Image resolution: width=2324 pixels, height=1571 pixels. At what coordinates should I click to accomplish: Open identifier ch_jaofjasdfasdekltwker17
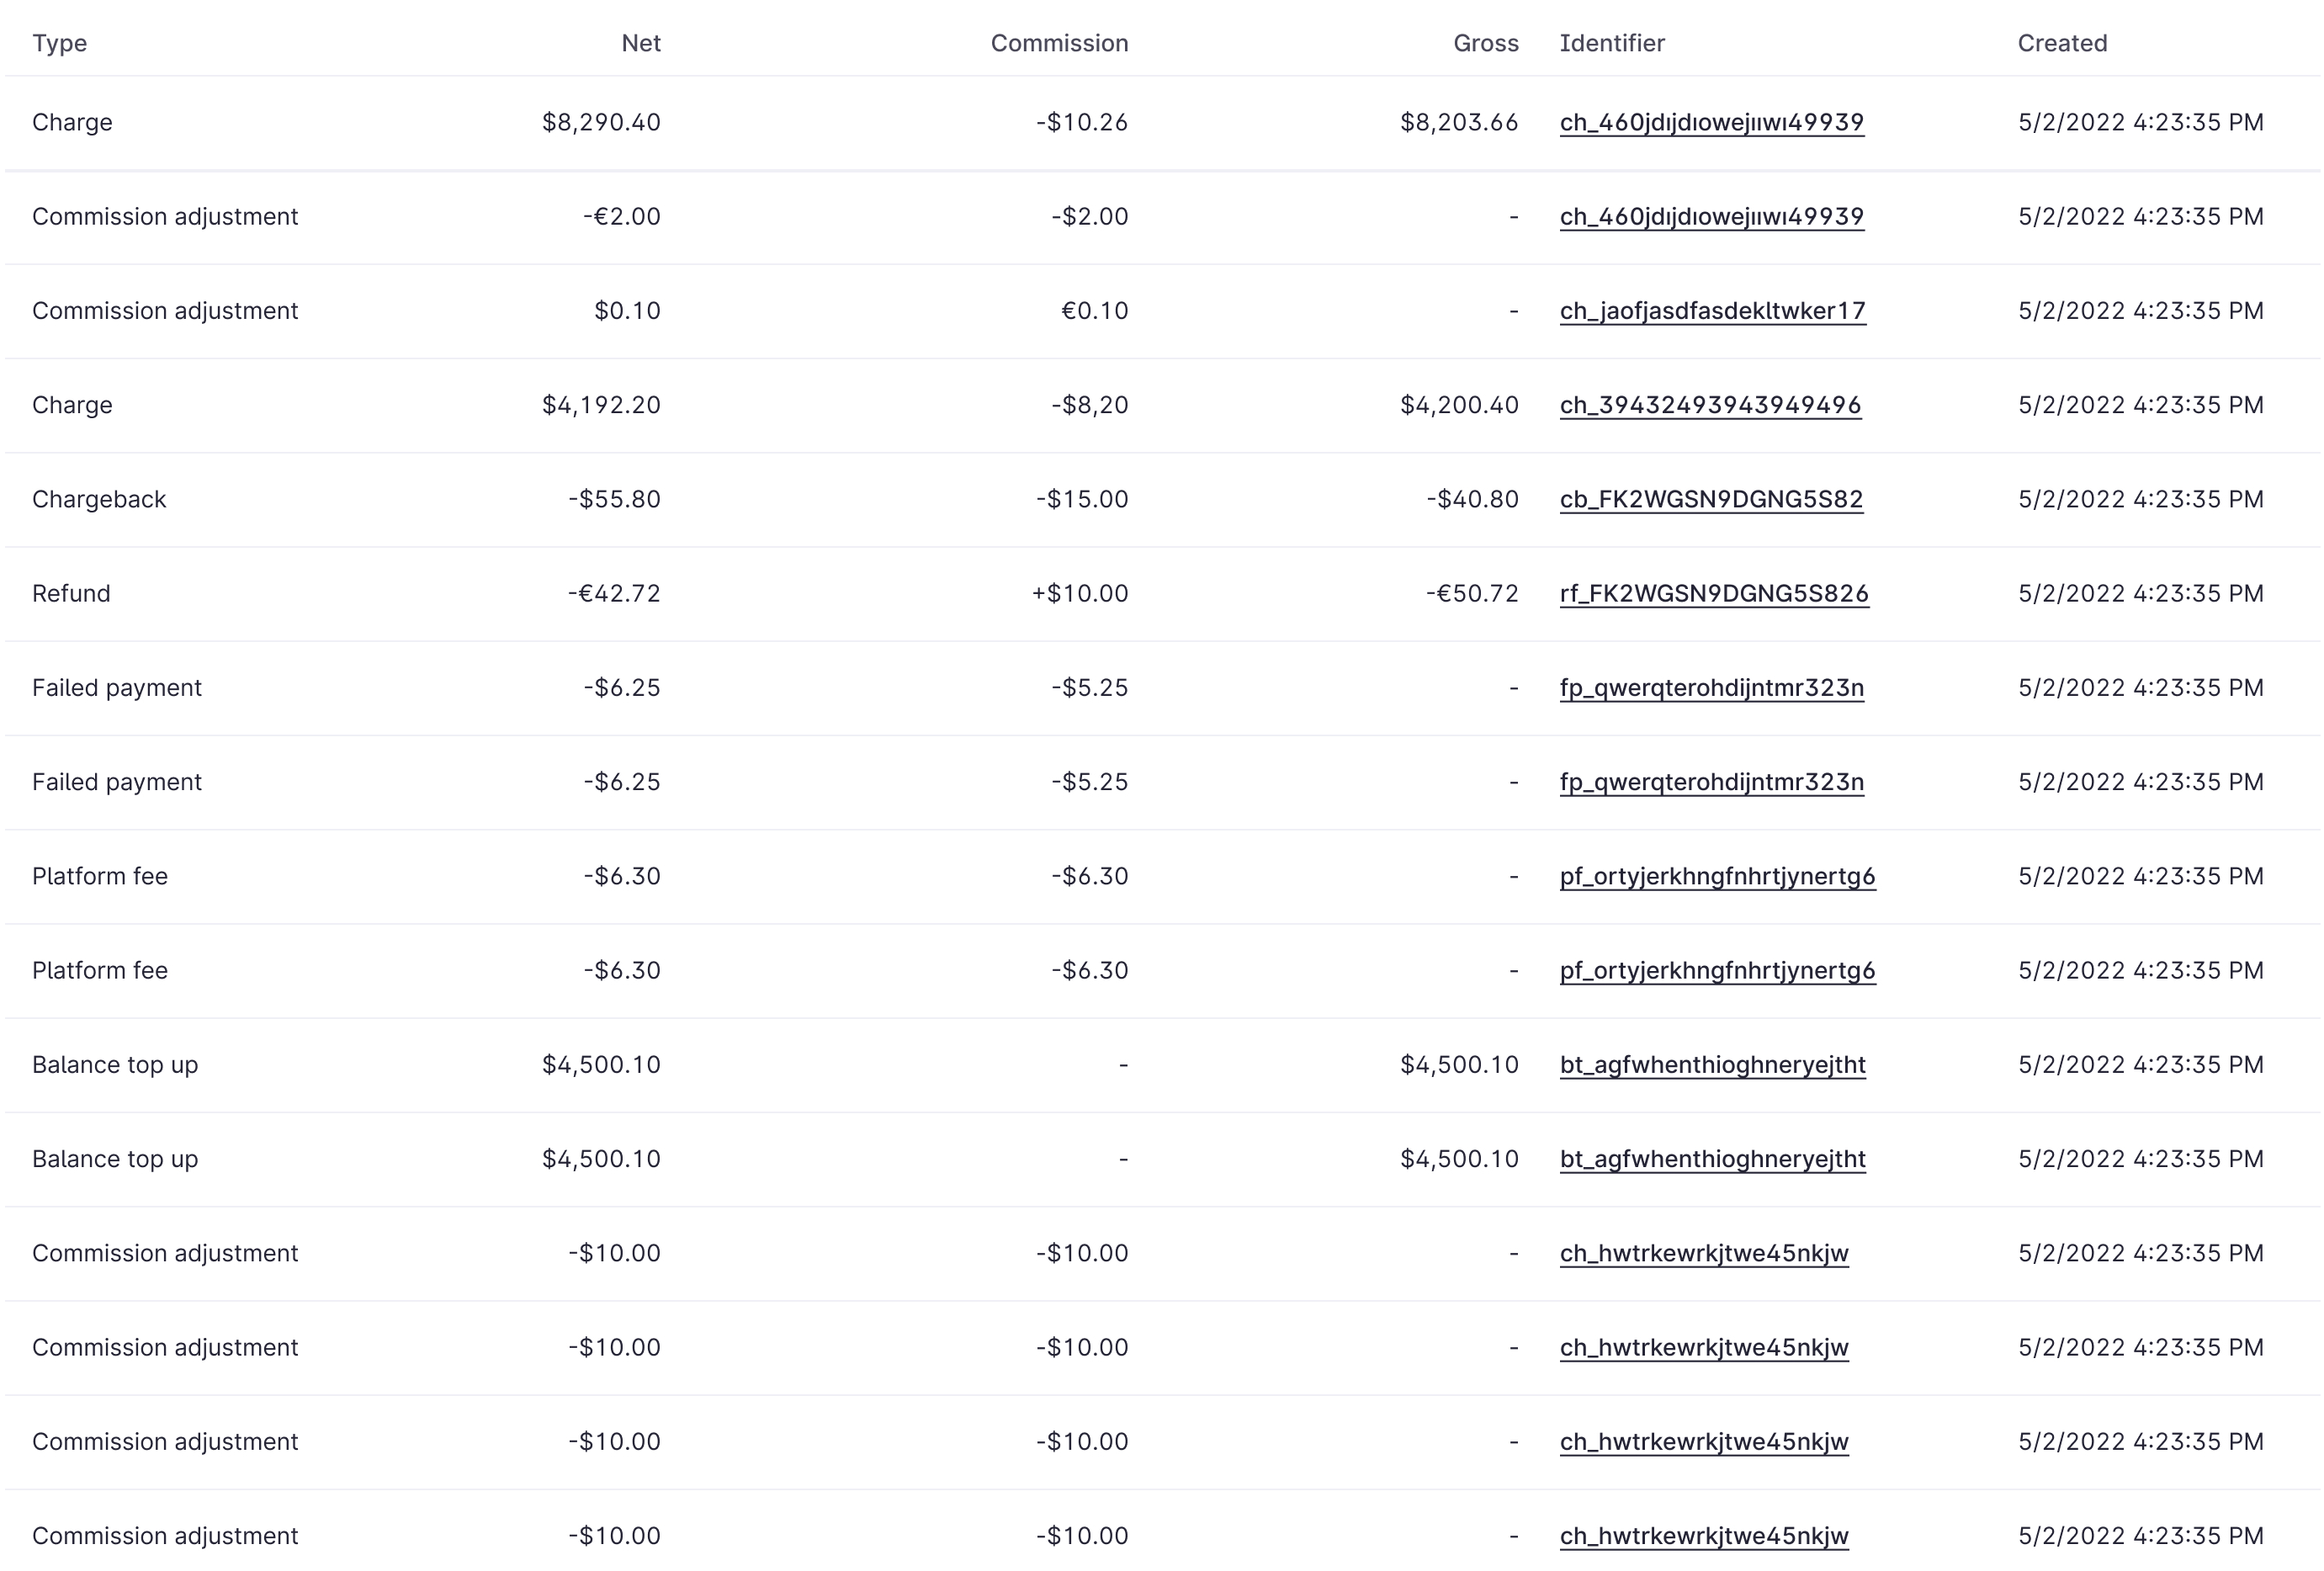(x=1711, y=310)
